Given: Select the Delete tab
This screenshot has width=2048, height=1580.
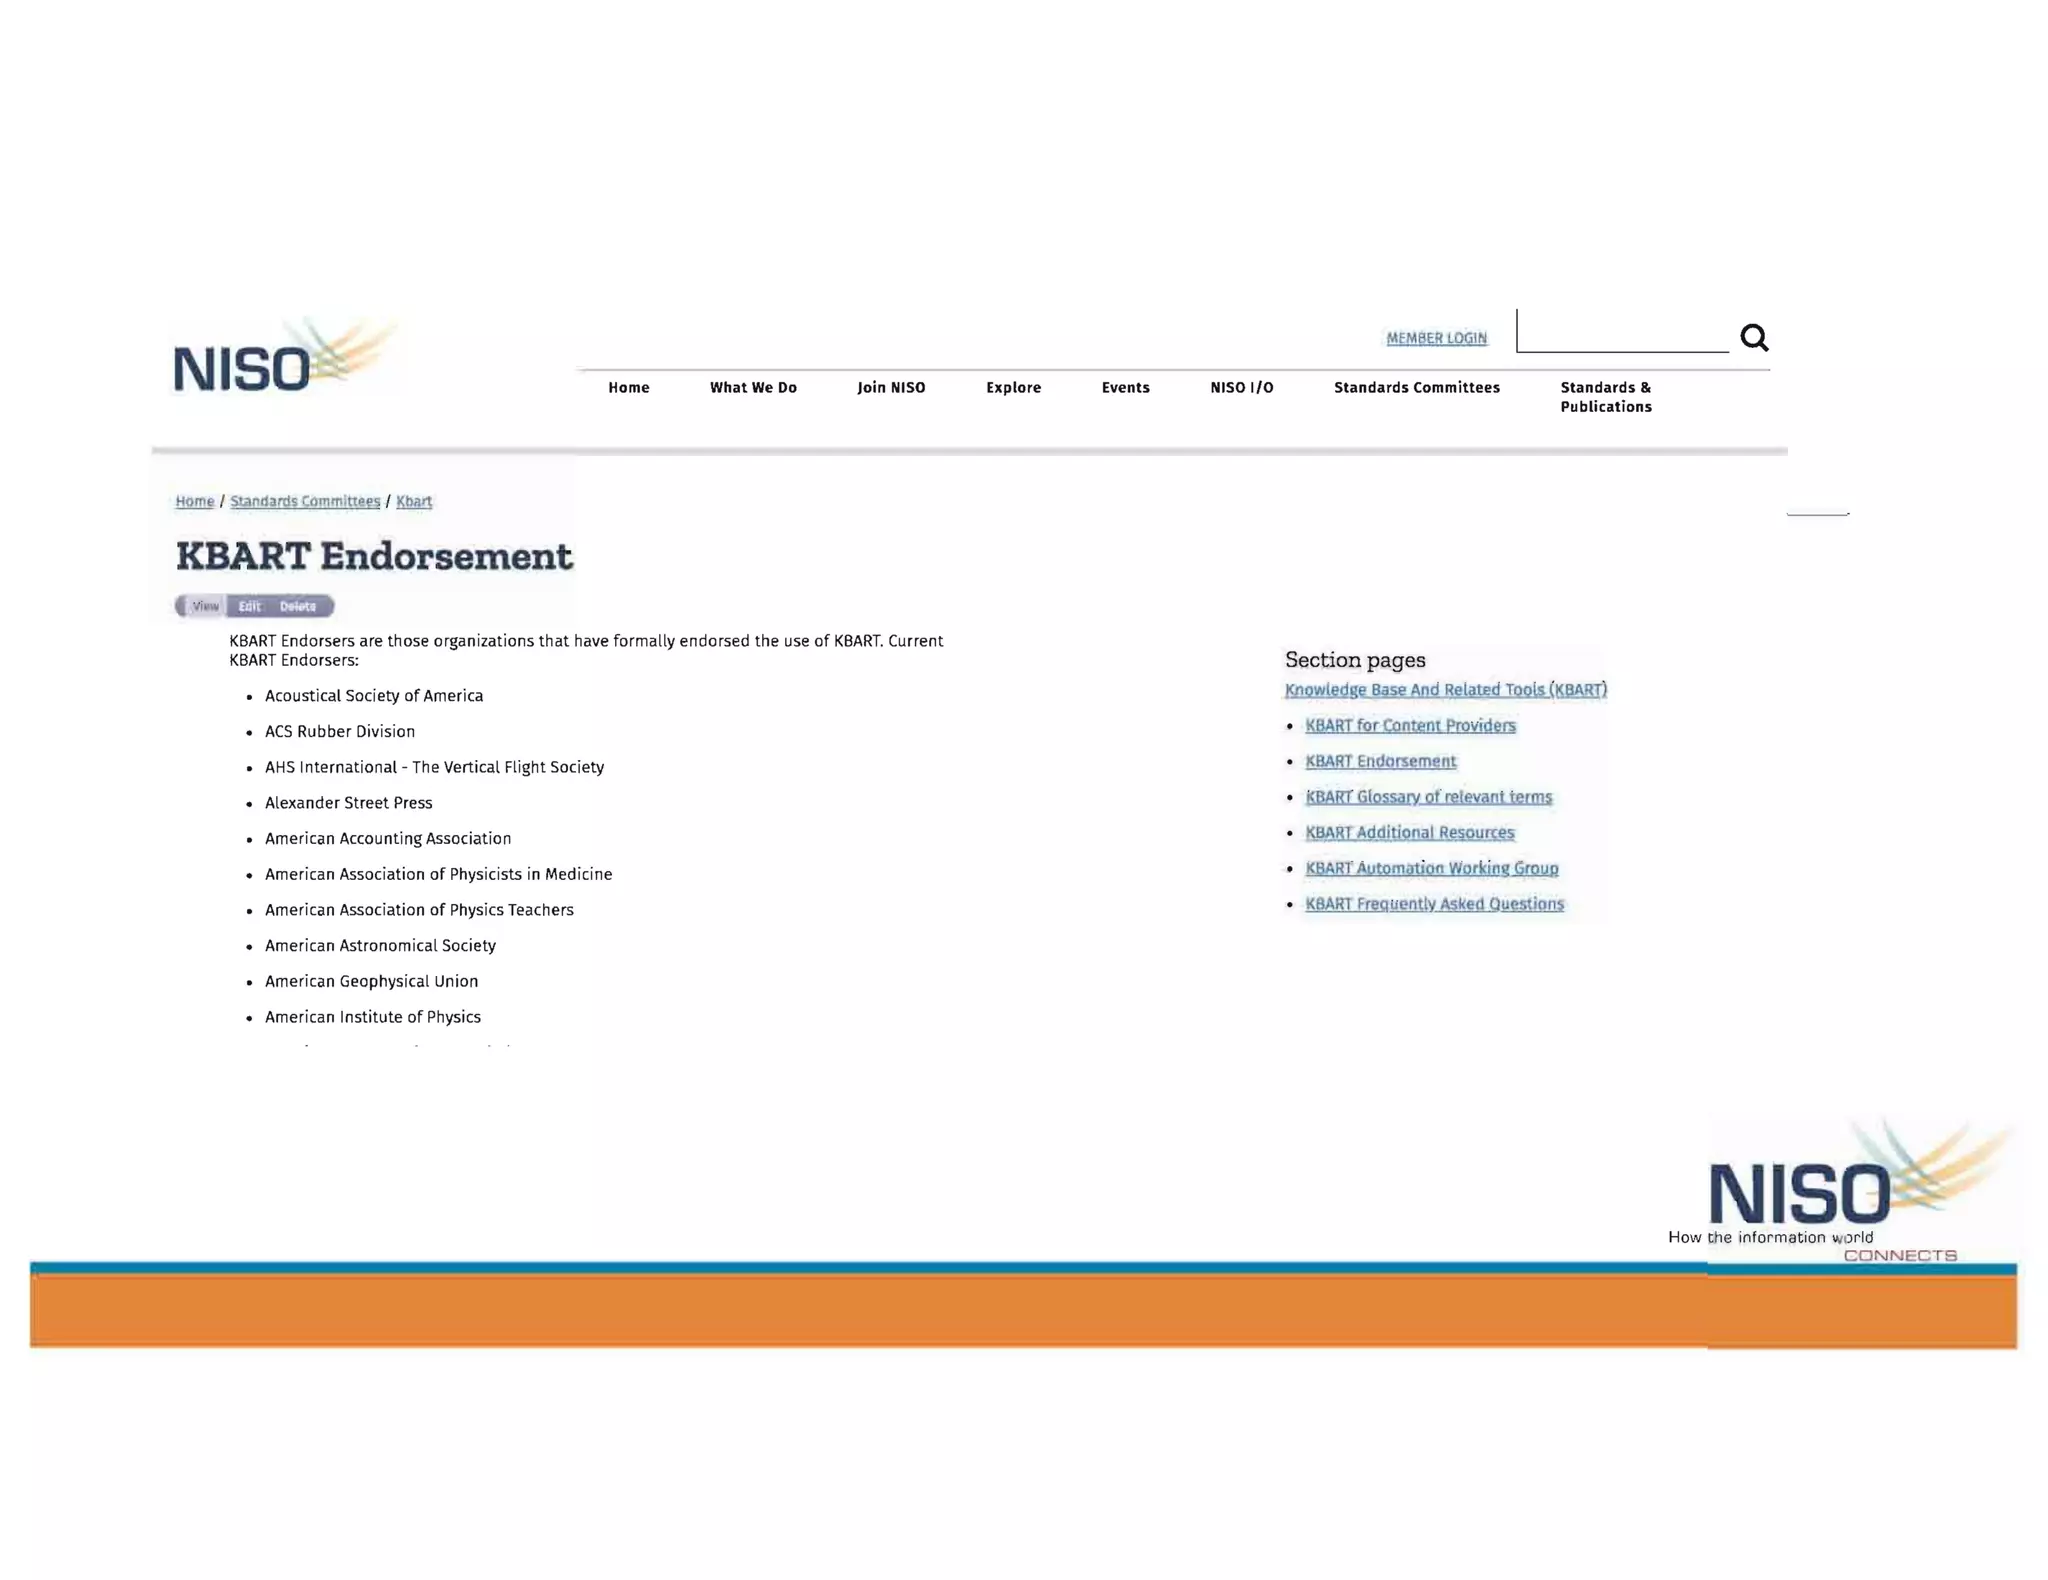Looking at the screenshot, I should tap(297, 606).
